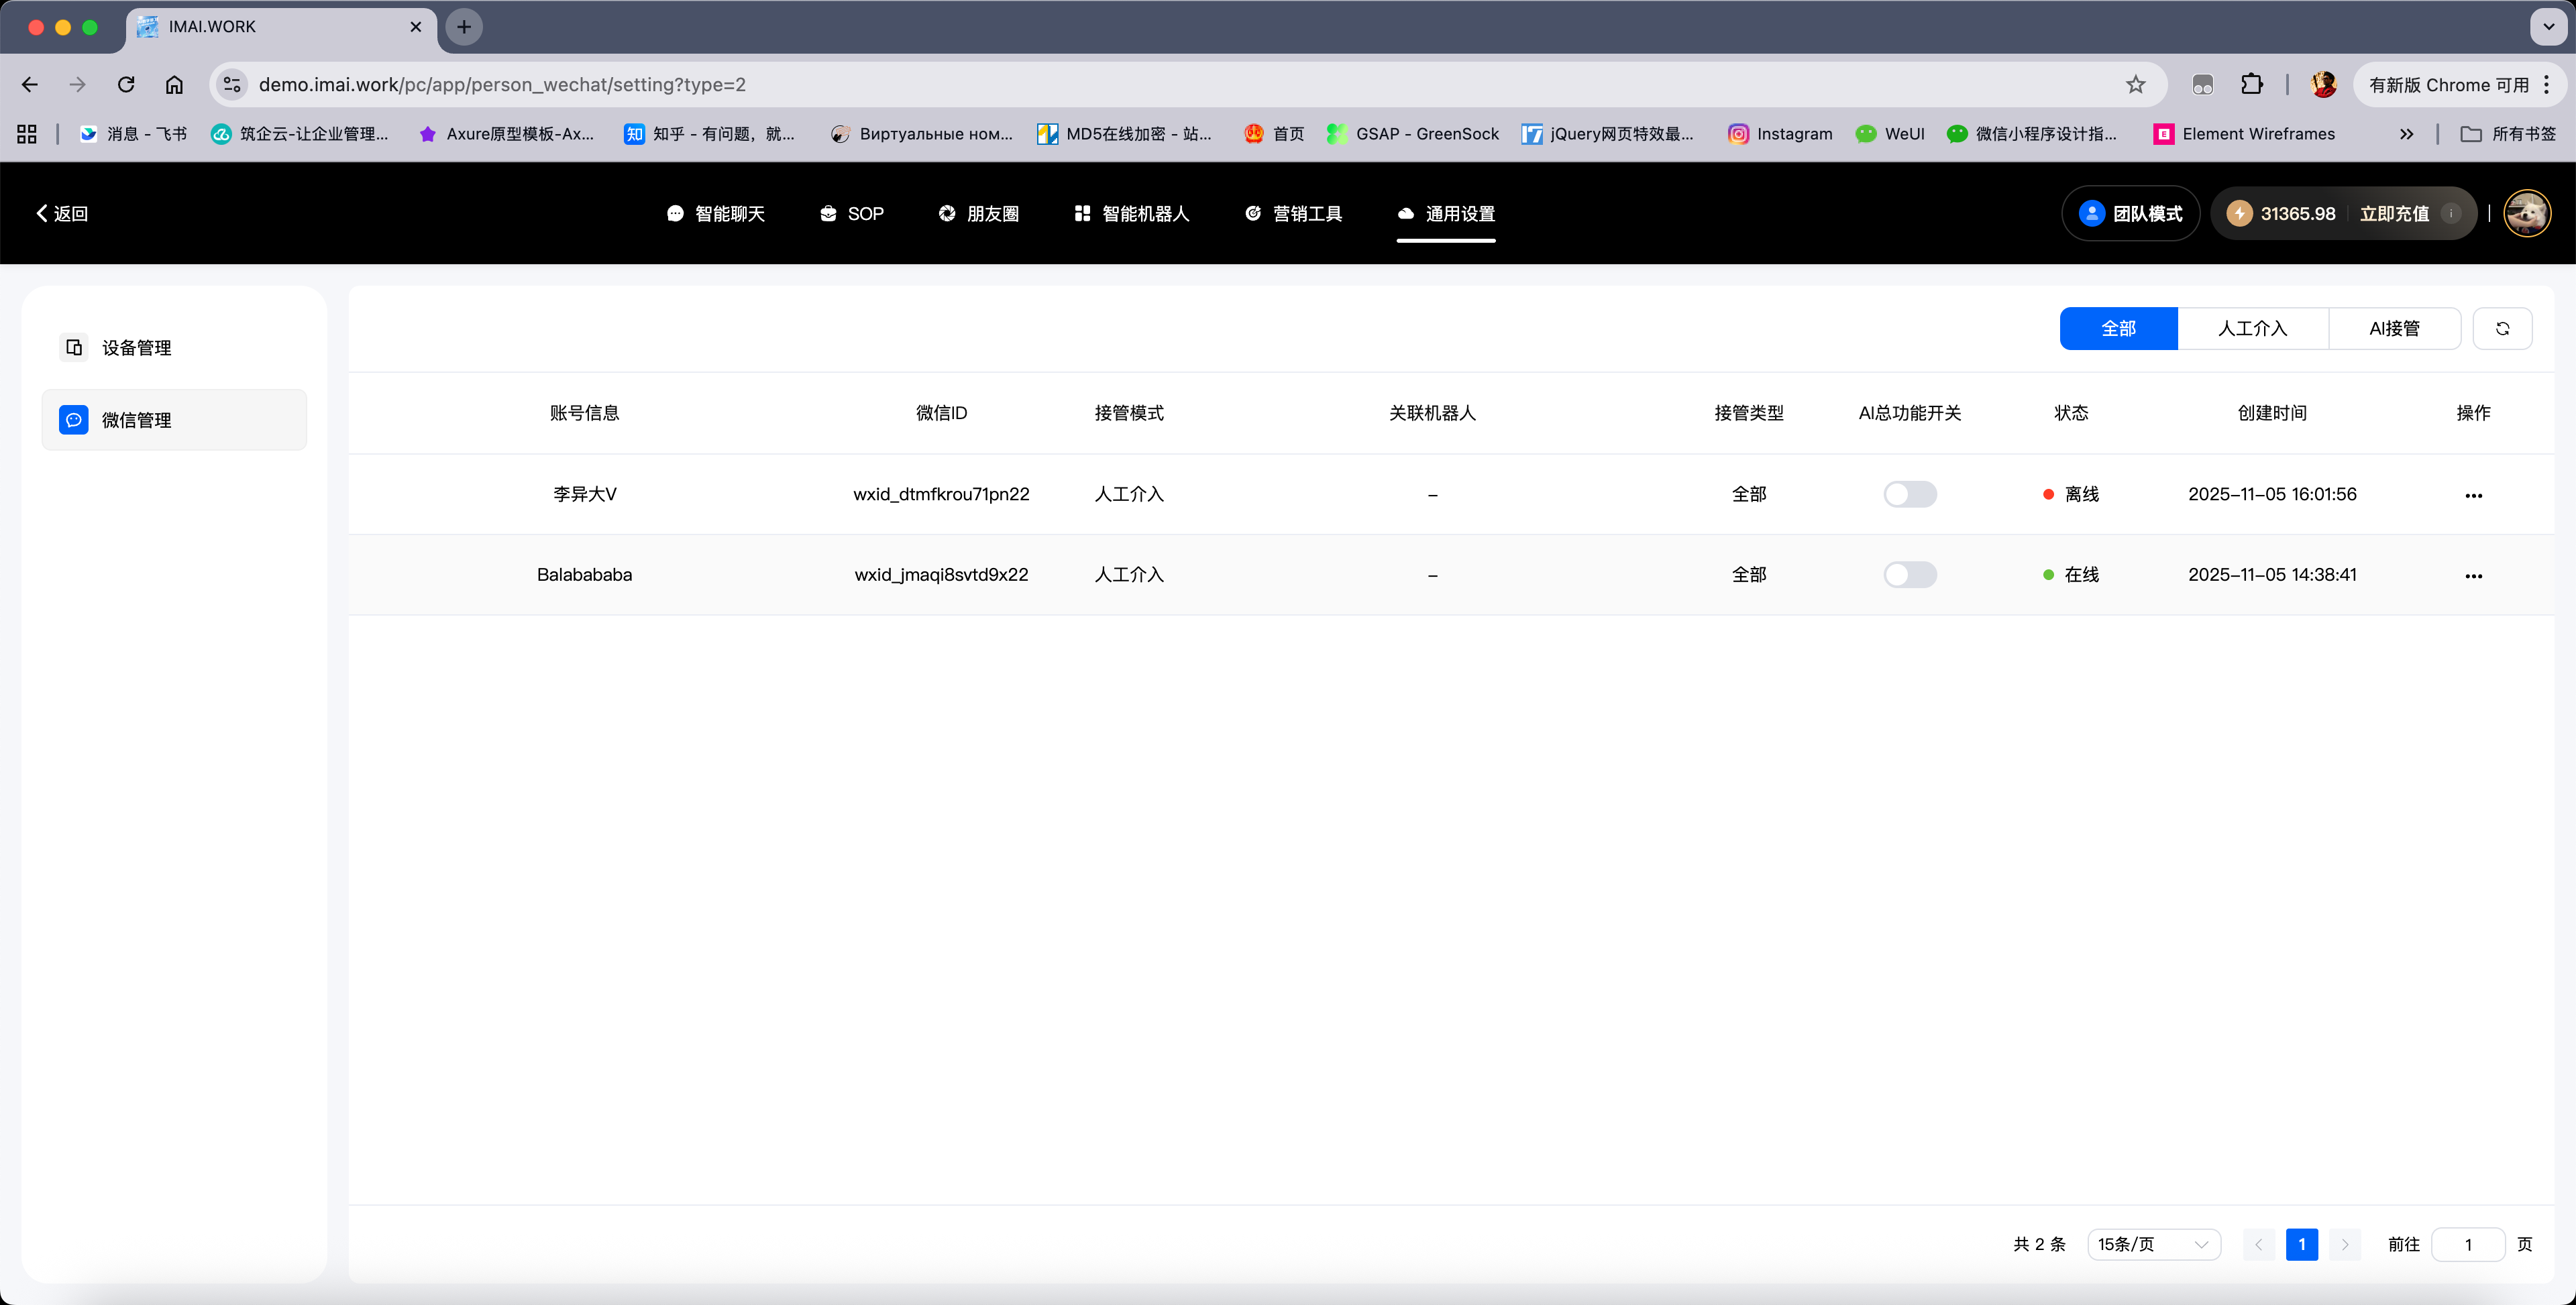Screen dimensions: 2576x1305
Task: Click the info icon next to 立即充值
Action: click(2451, 213)
